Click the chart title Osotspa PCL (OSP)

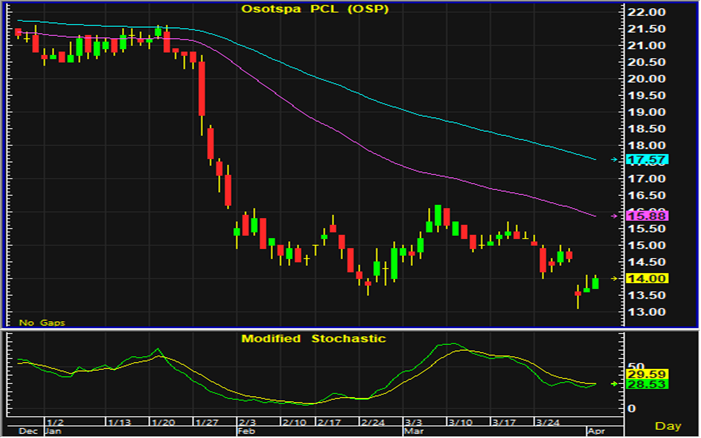point(315,9)
